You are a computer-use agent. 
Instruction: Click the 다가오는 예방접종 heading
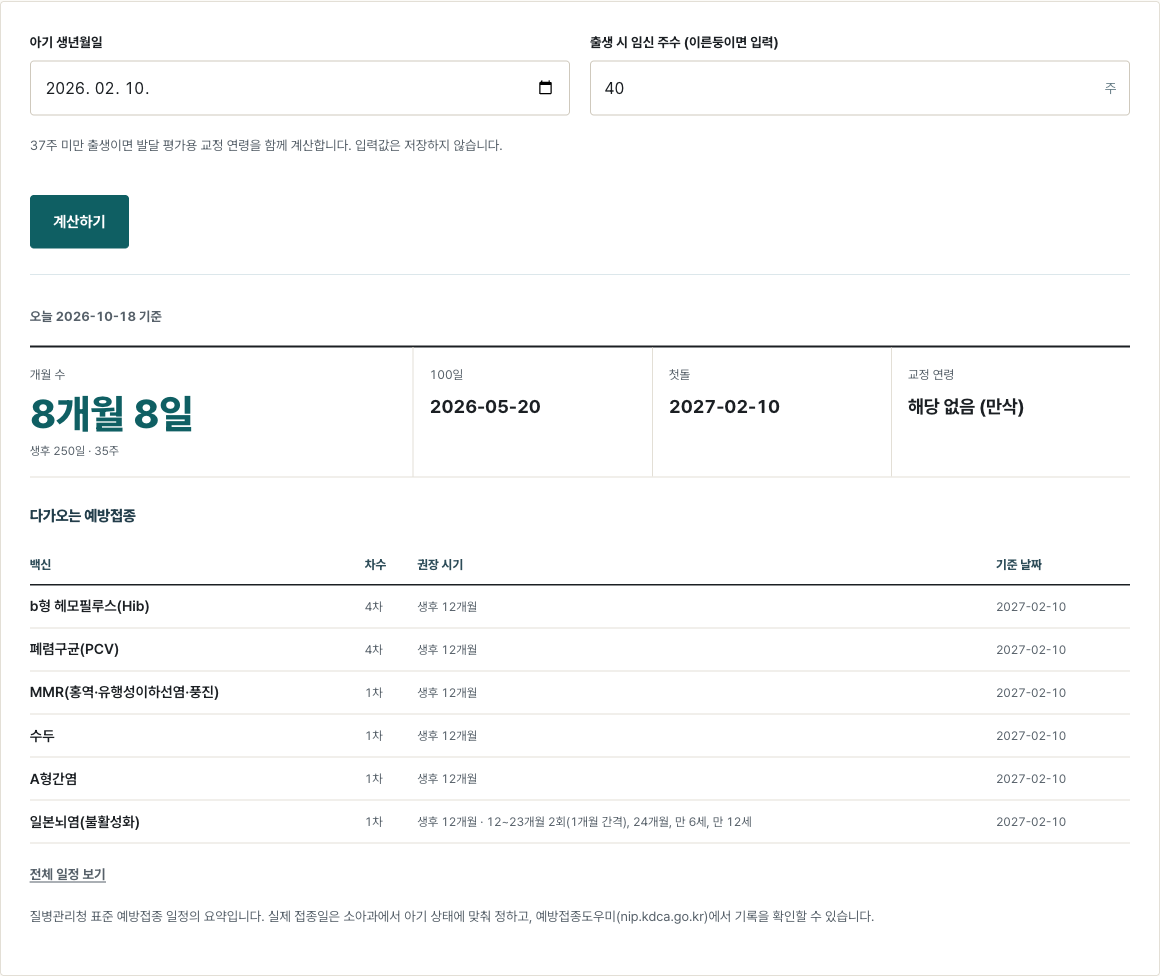[83, 516]
